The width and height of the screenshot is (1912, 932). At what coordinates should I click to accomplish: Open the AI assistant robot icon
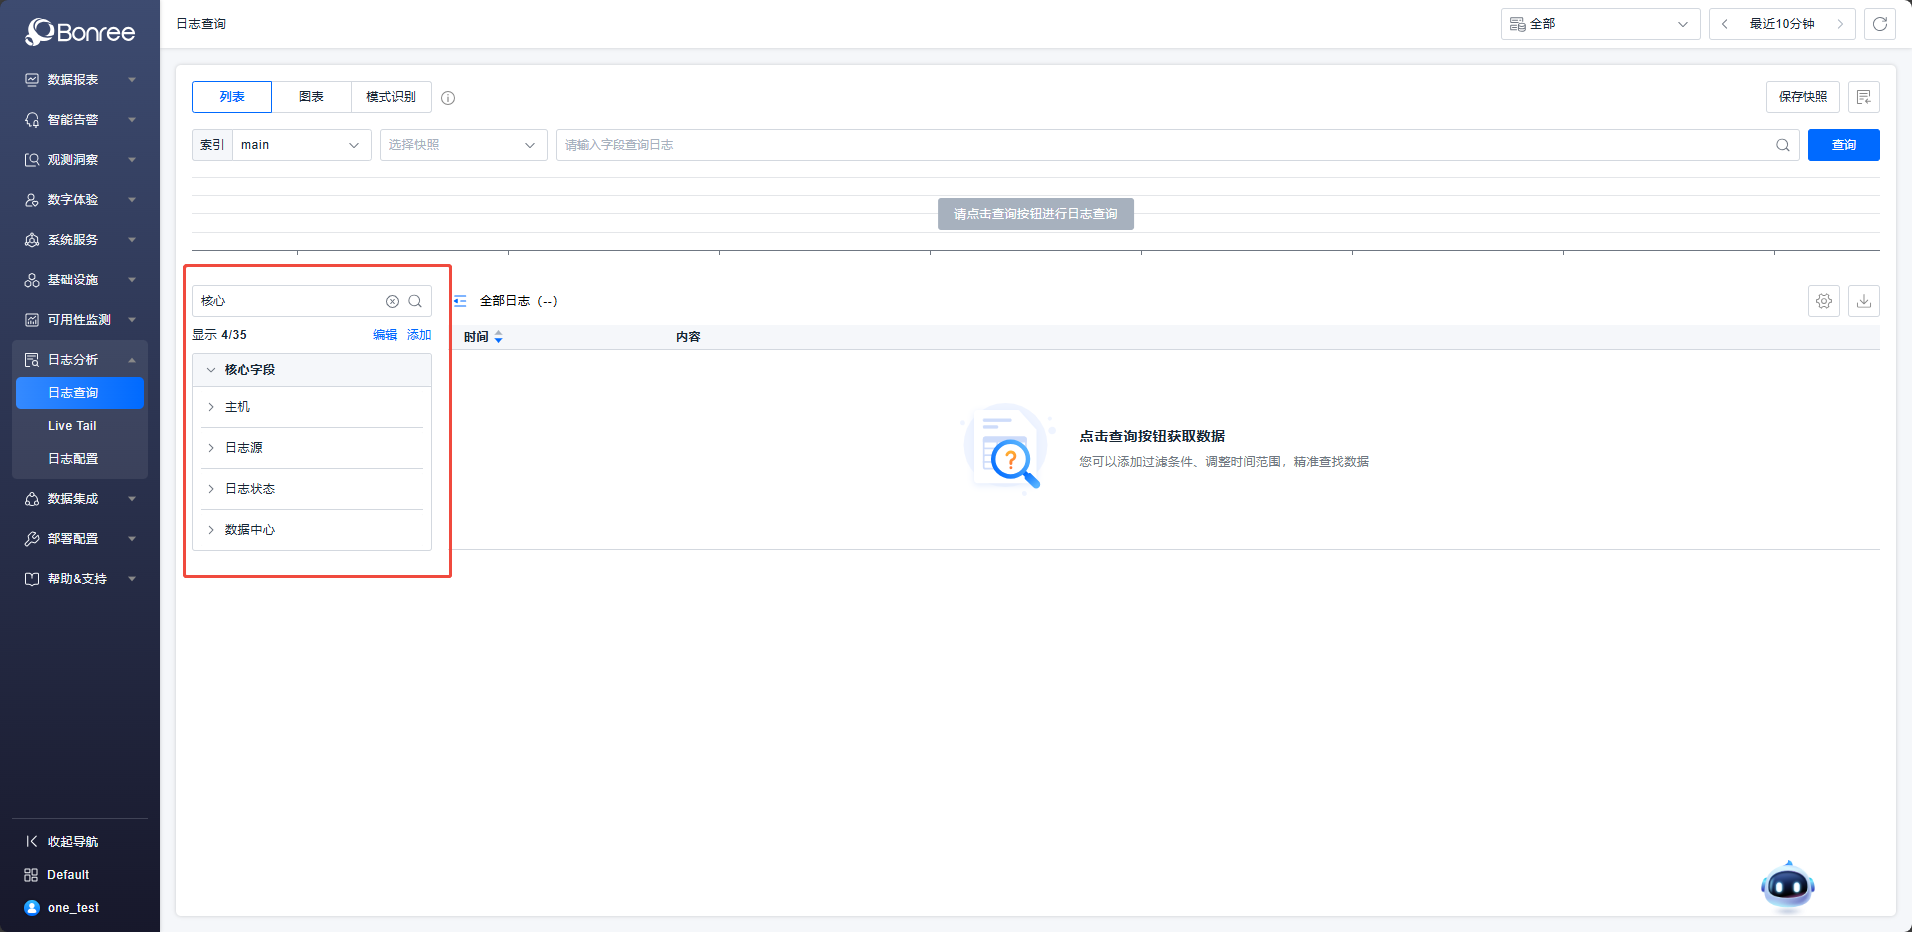[x=1787, y=886]
